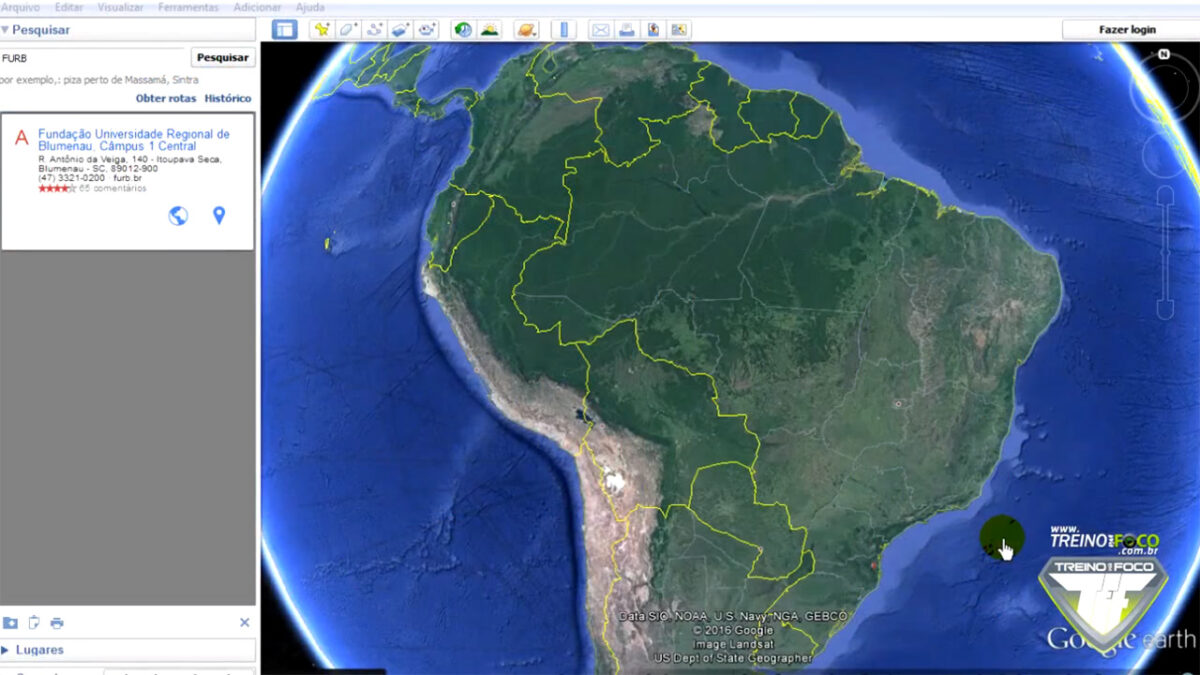
Task: Toggle sunlight across the landscape icon
Action: 490,29
